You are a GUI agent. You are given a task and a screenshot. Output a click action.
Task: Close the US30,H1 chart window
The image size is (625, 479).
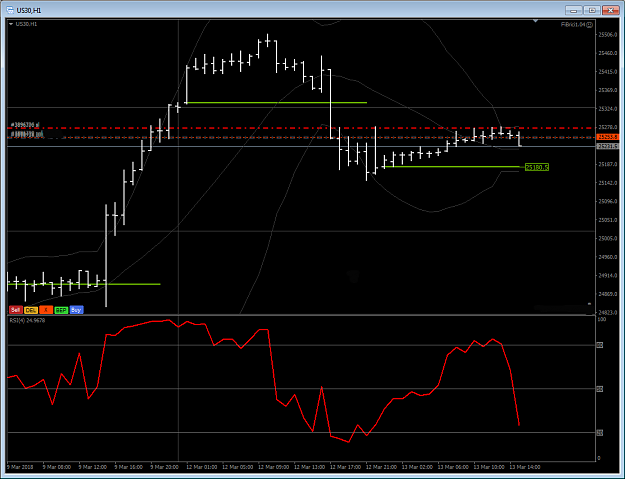pos(610,10)
